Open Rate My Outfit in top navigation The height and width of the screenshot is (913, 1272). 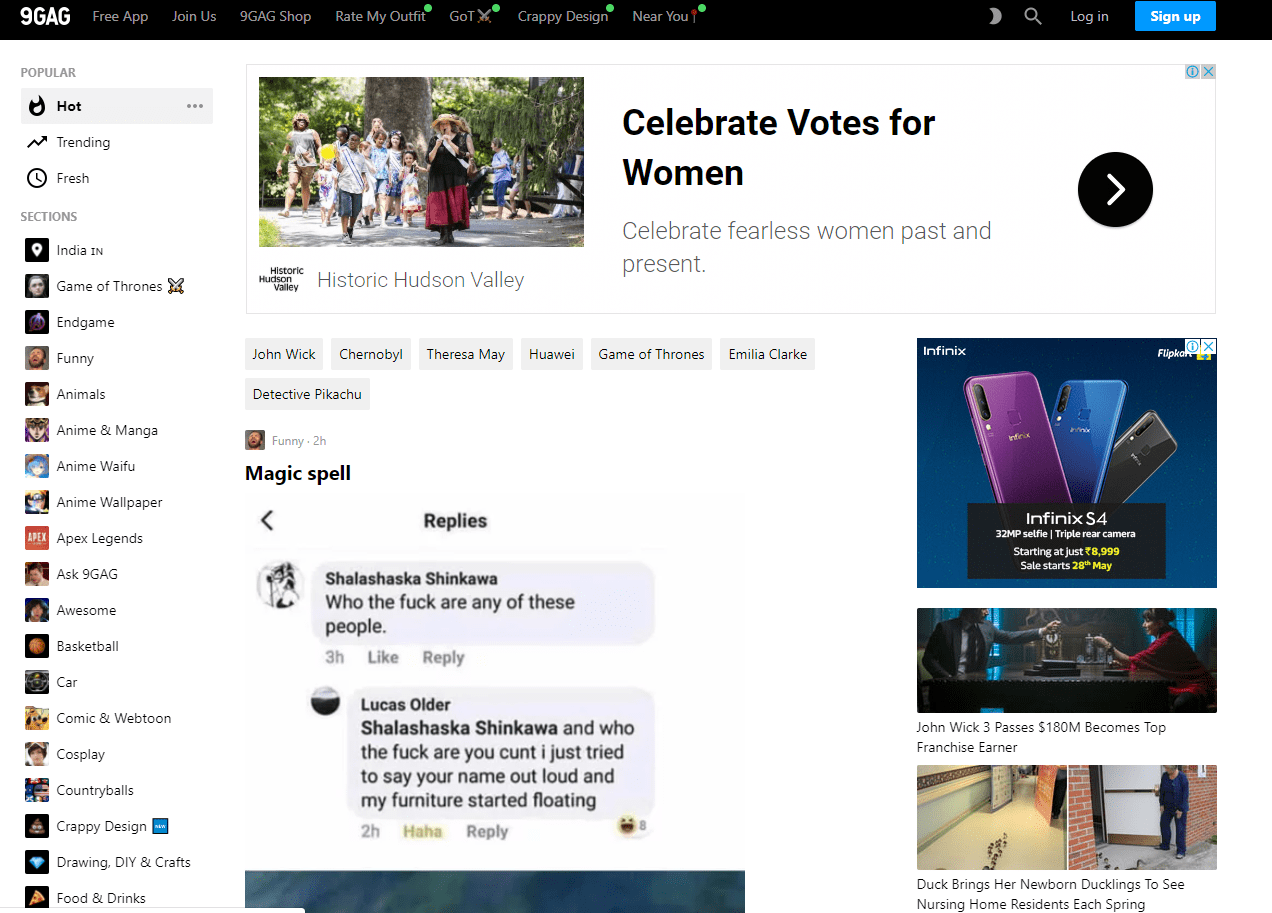(x=381, y=16)
